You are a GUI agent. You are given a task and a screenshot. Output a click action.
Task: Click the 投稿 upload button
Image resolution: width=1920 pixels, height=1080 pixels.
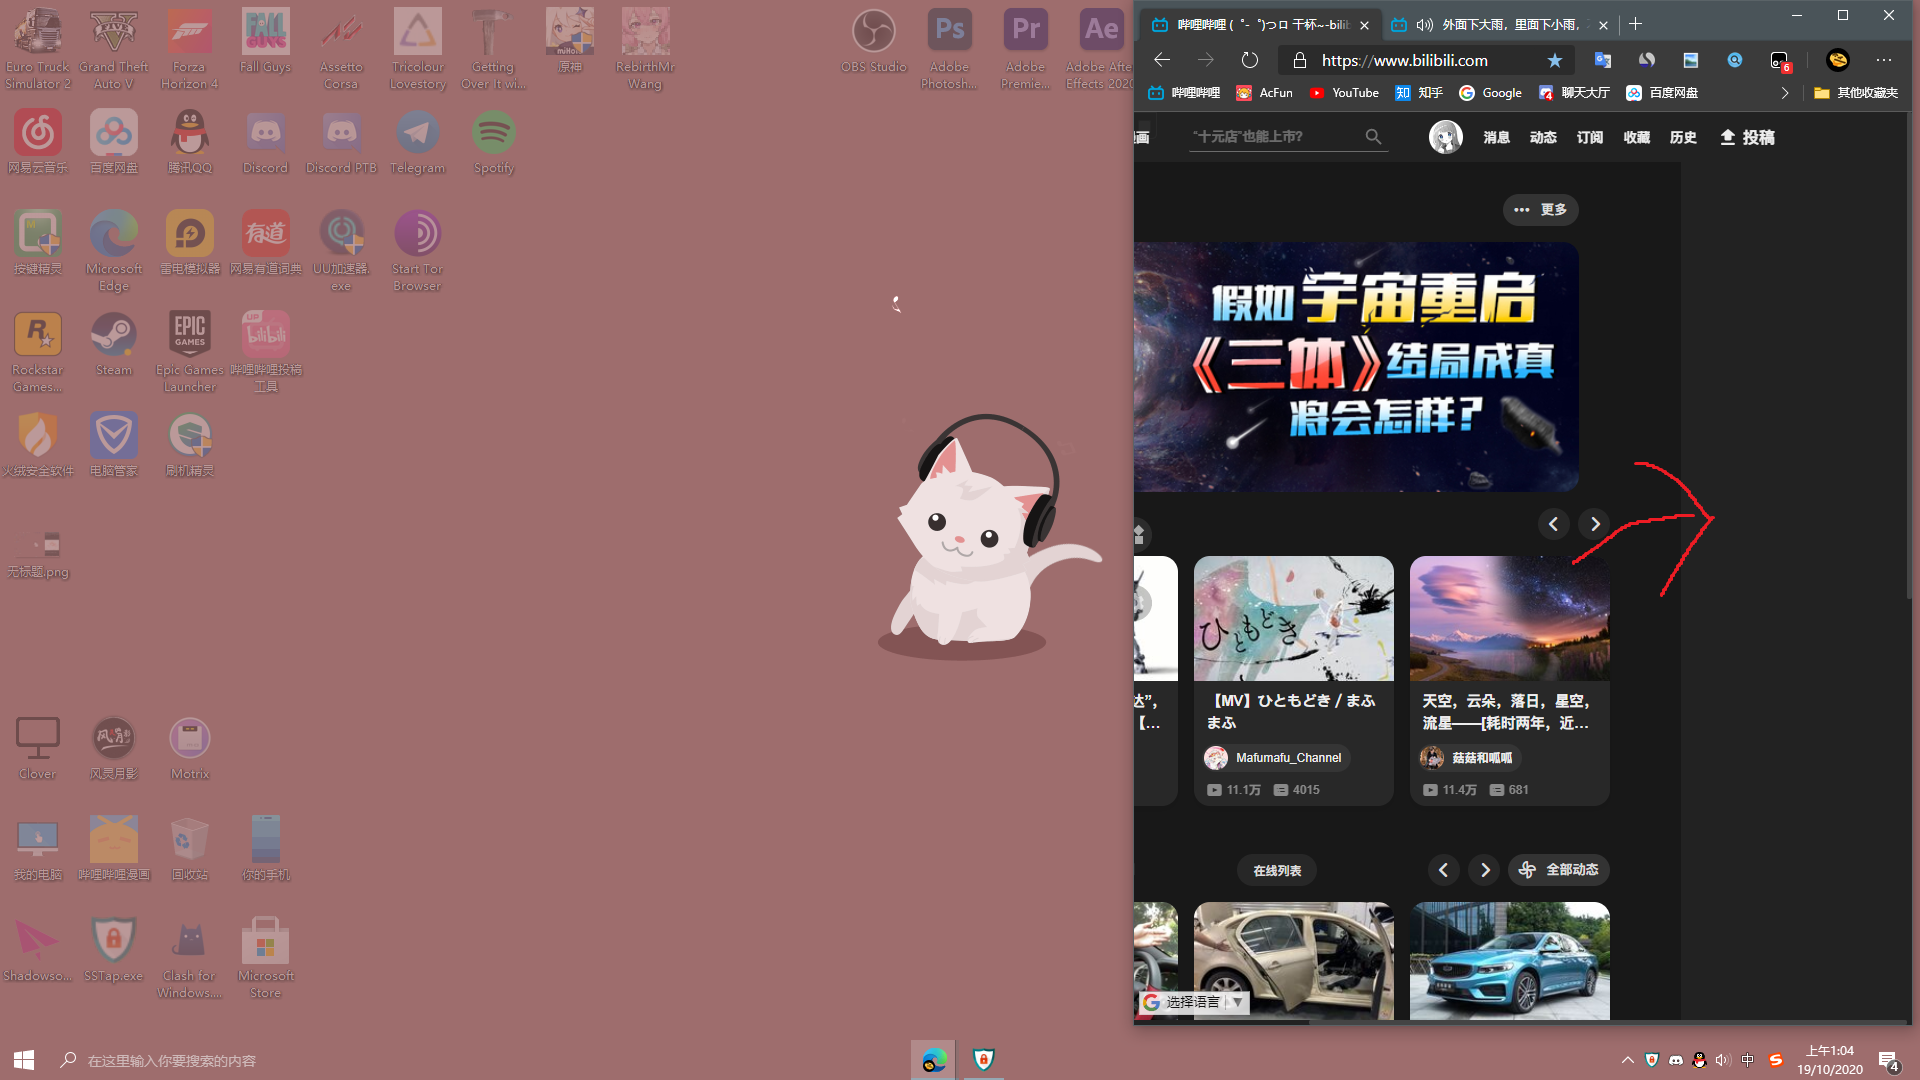pos(1747,138)
